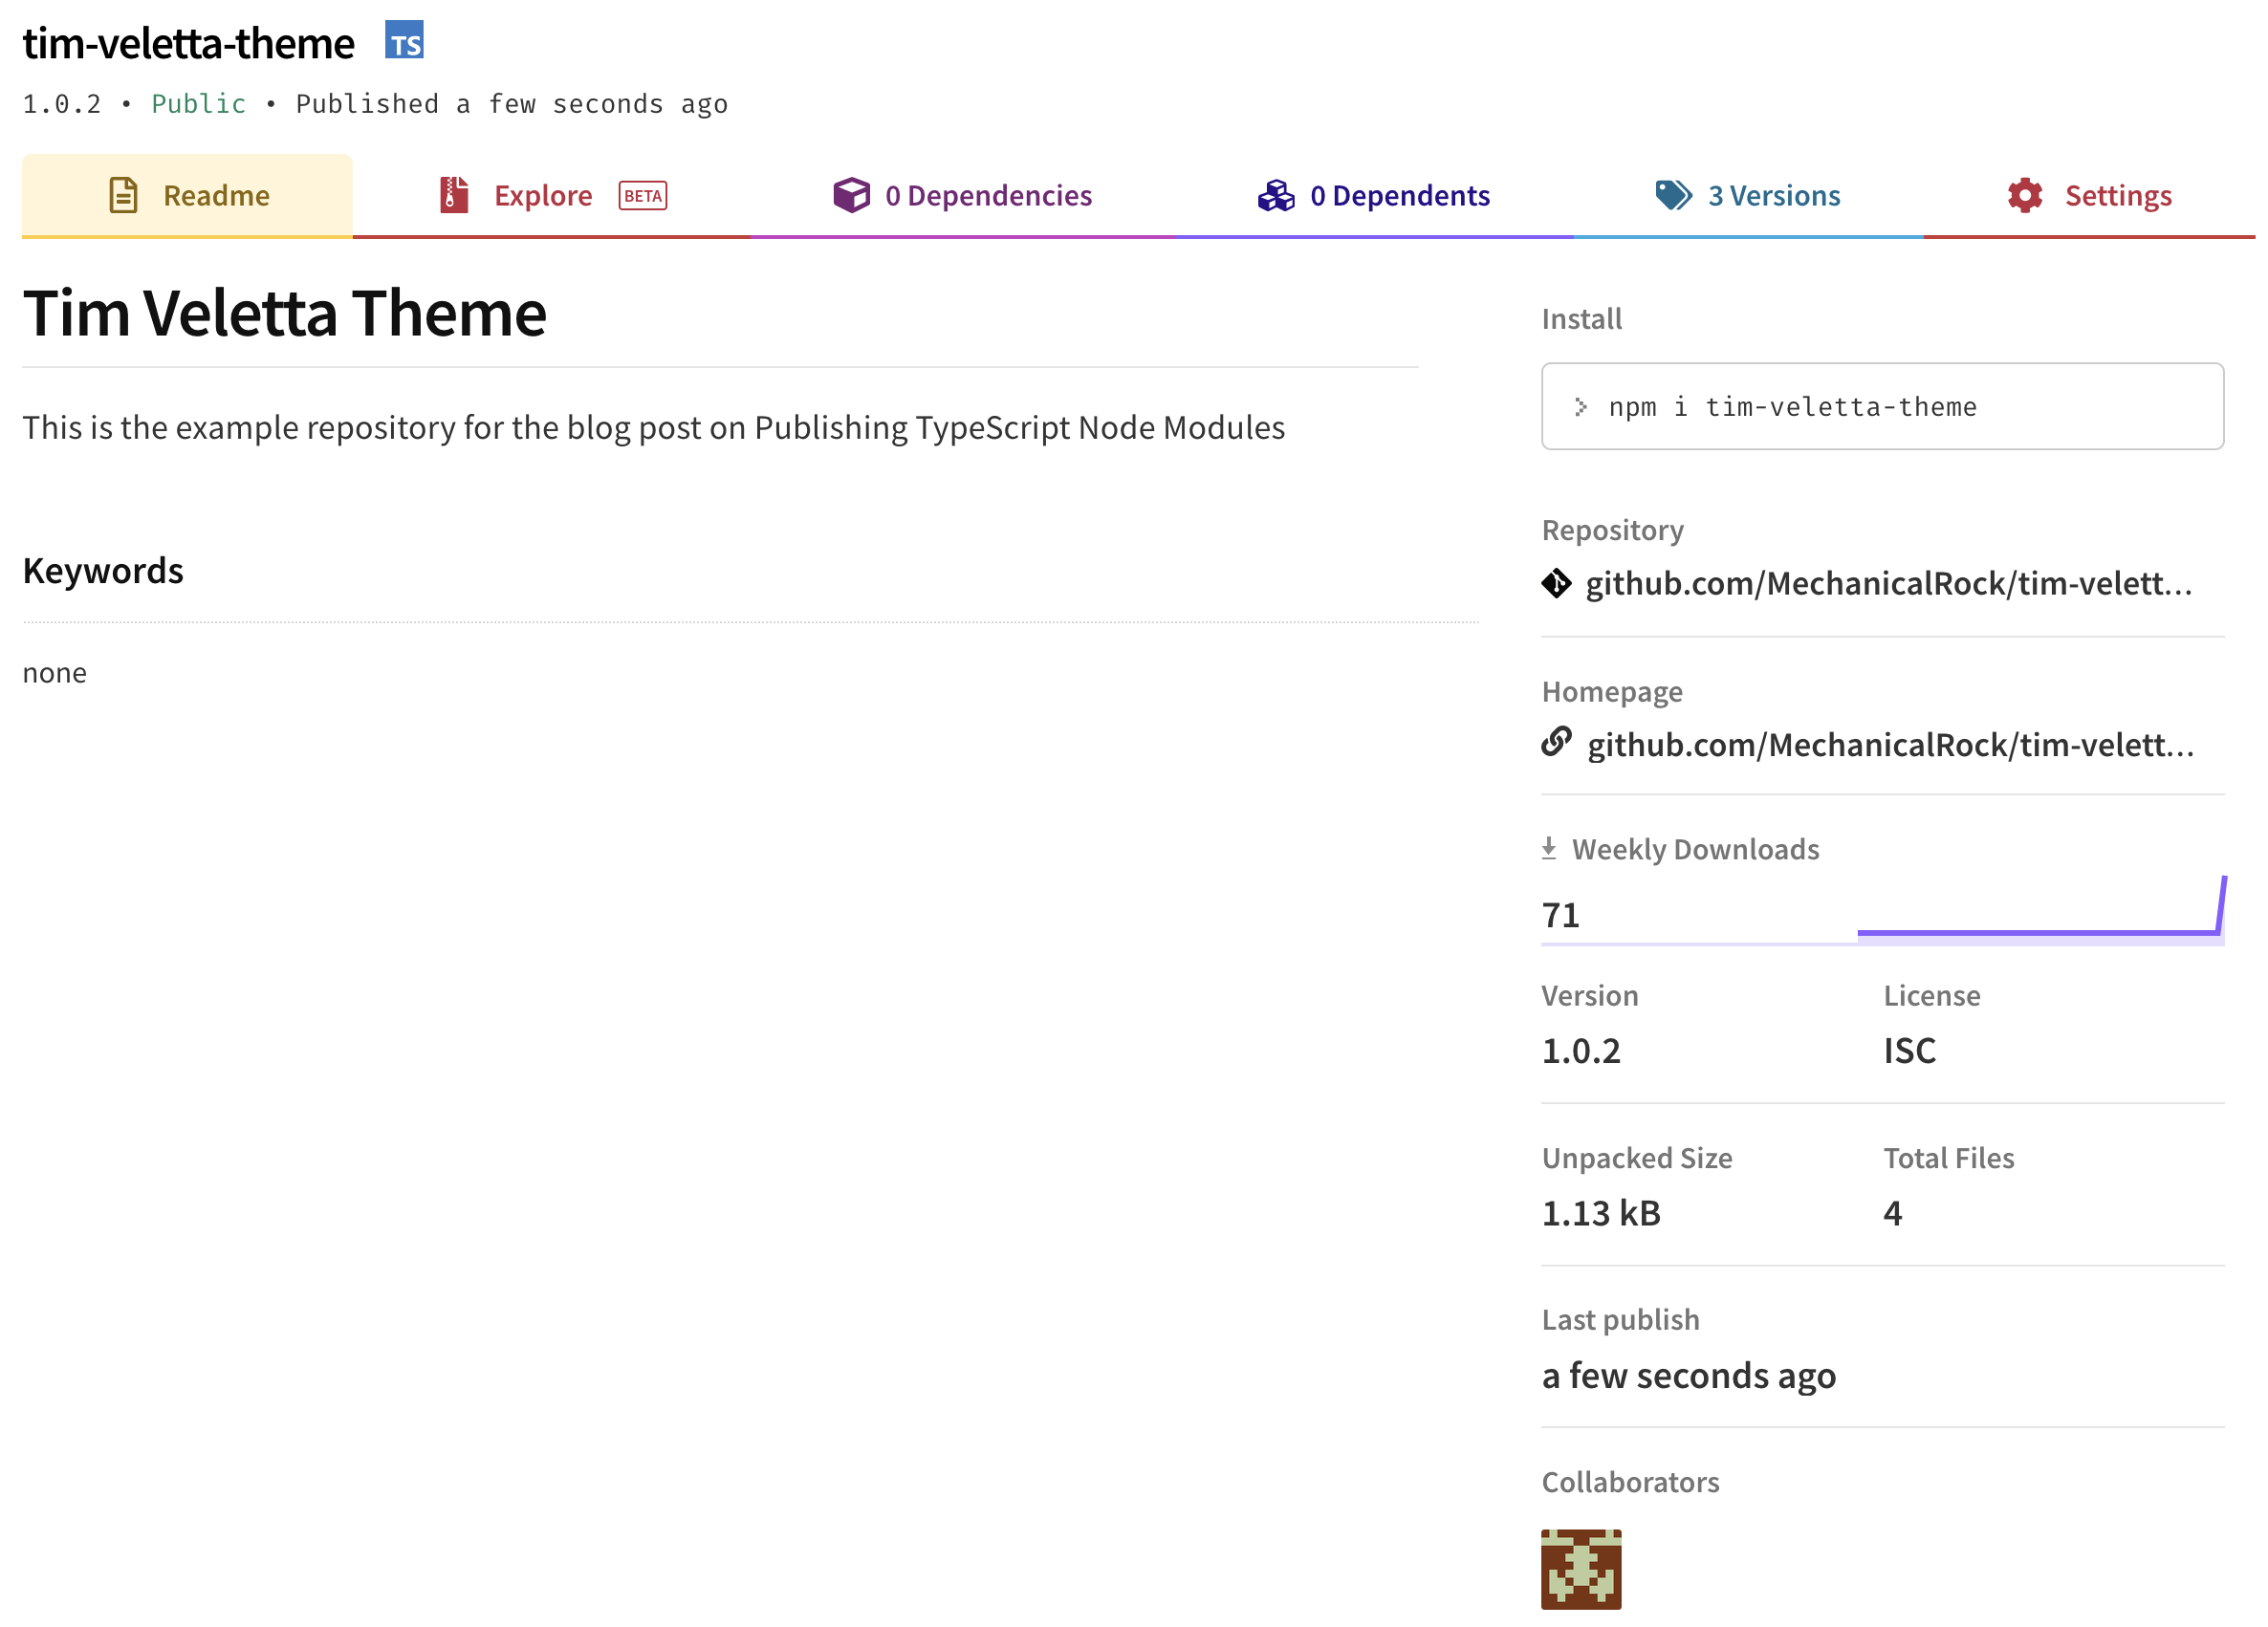Click the Readme document icon
Viewport: 2268px width, 1627px height.
tap(123, 195)
